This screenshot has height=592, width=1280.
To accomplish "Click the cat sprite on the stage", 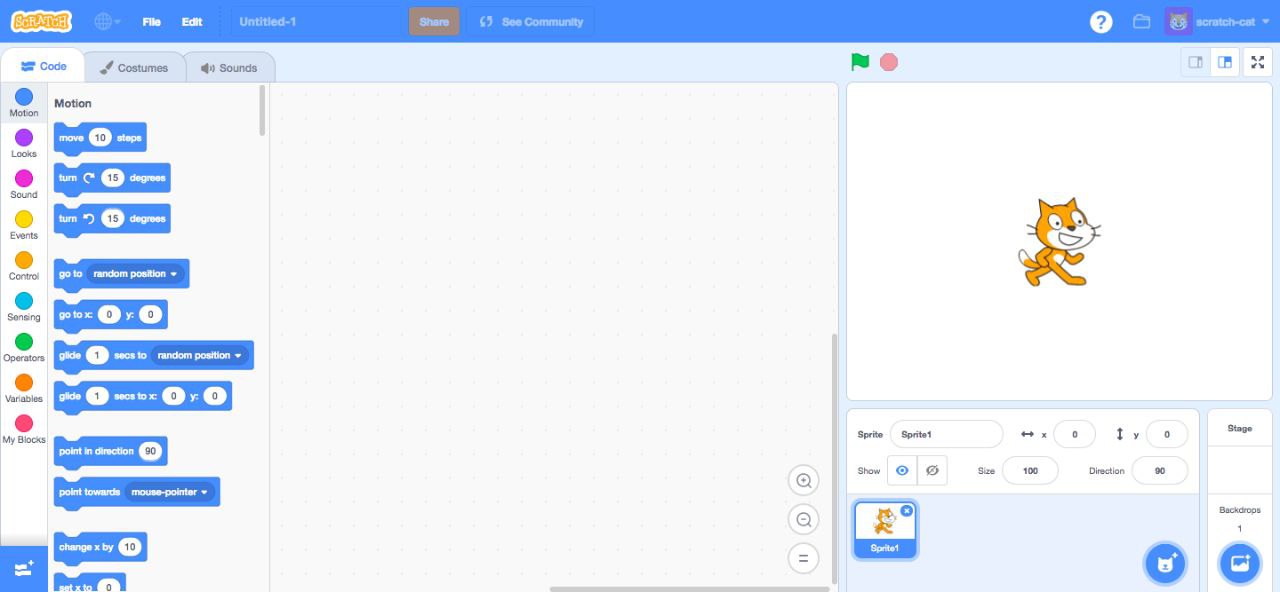I will pyautogui.click(x=1059, y=241).
